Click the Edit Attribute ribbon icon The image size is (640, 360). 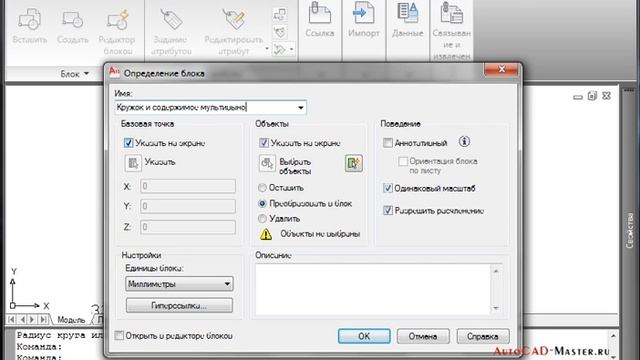(234, 19)
